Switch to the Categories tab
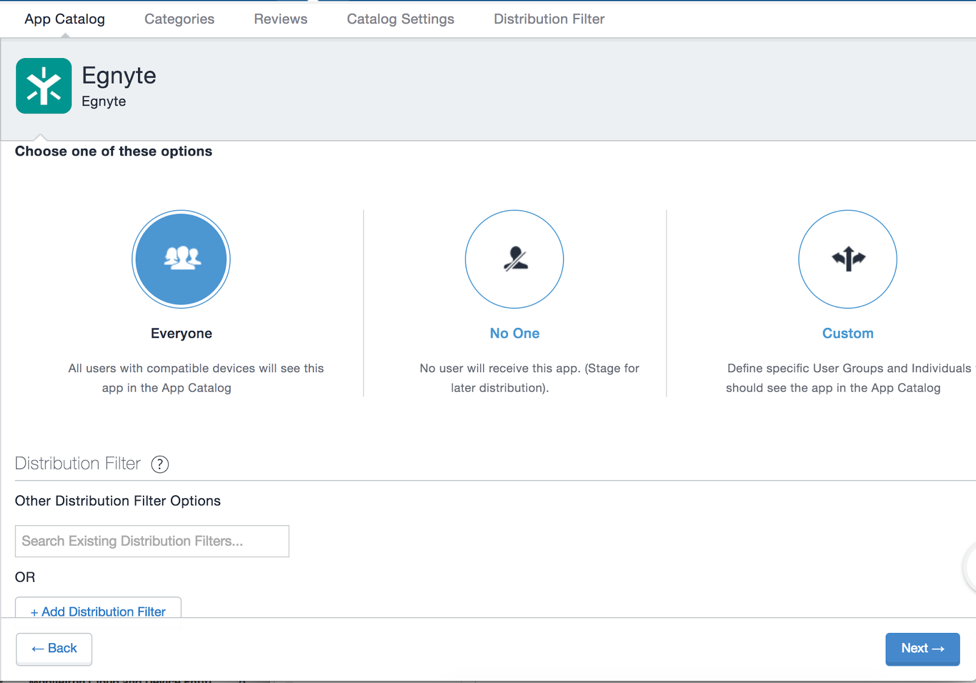The image size is (976, 683). [179, 19]
